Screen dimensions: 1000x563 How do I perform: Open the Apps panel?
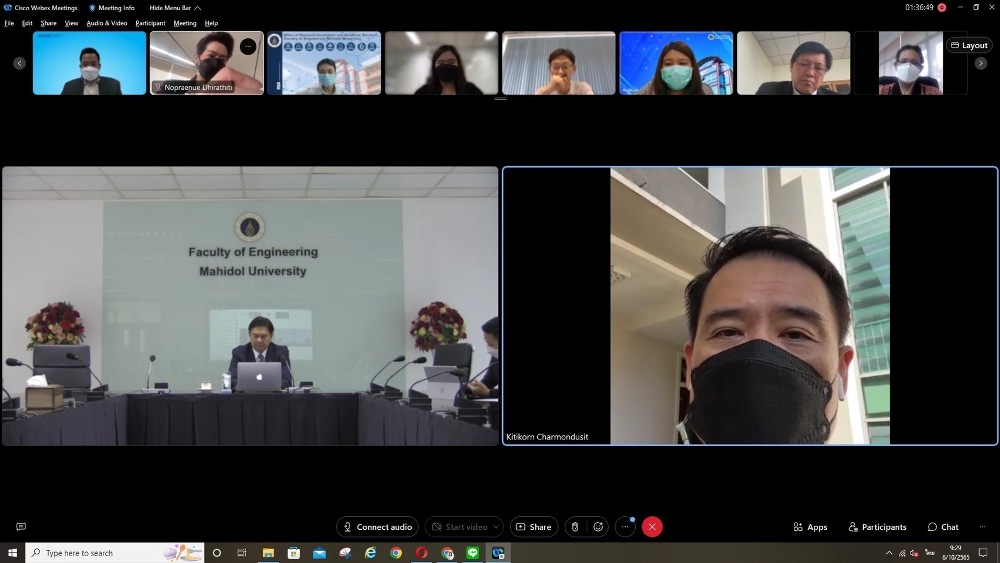point(810,527)
